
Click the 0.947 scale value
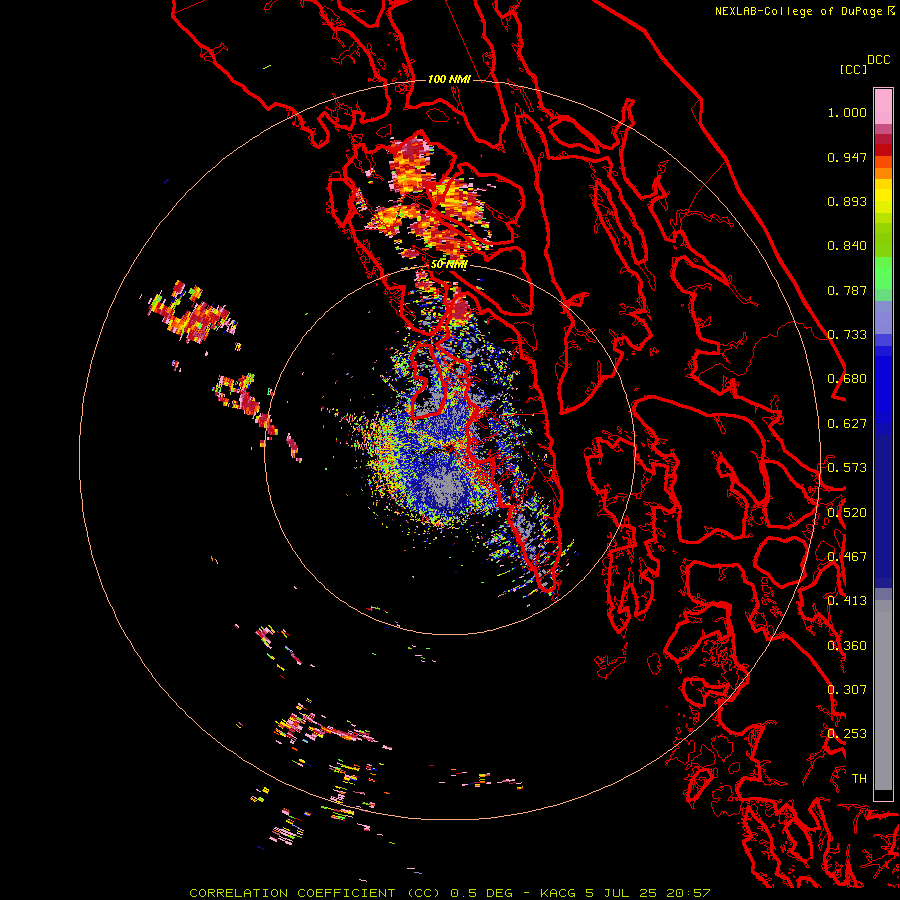pyautogui.click(x=847, y=157)
